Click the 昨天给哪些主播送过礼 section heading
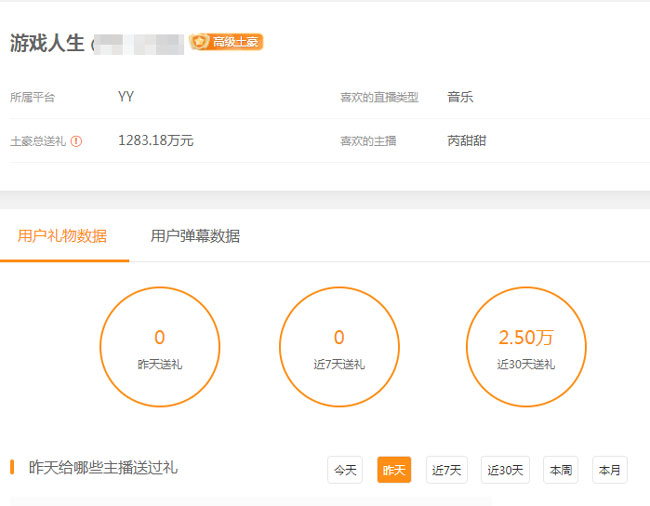Screen dimensions: 650x506 click(103, 468)
